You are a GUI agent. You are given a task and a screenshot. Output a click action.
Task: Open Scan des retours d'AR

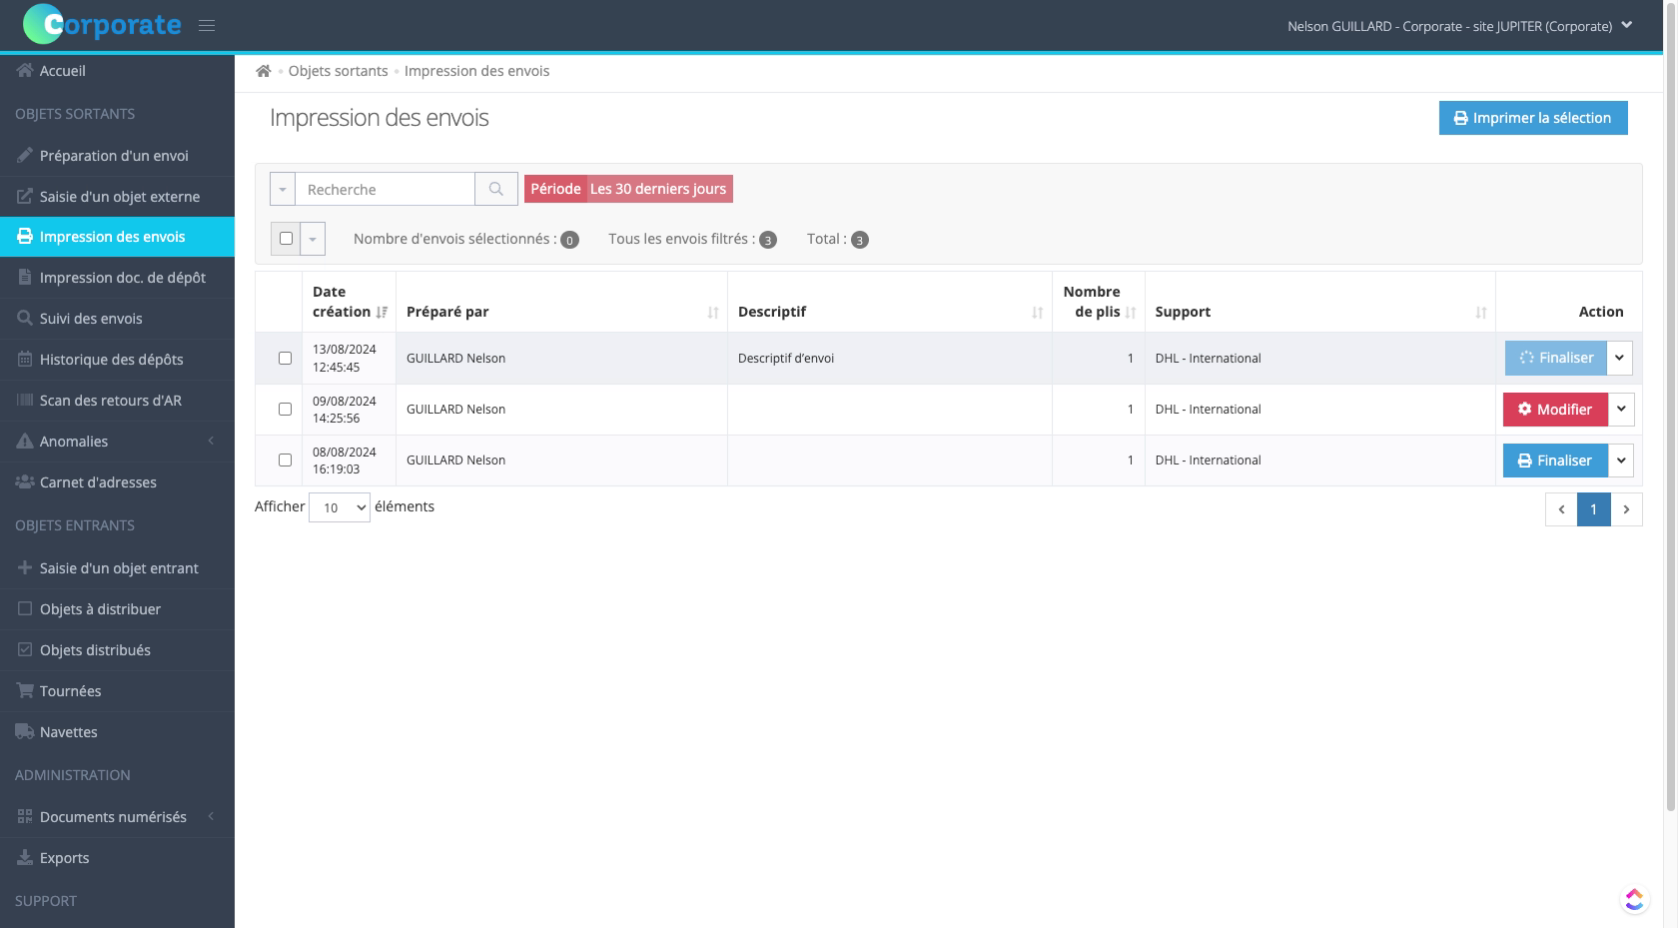coord(117,401)
